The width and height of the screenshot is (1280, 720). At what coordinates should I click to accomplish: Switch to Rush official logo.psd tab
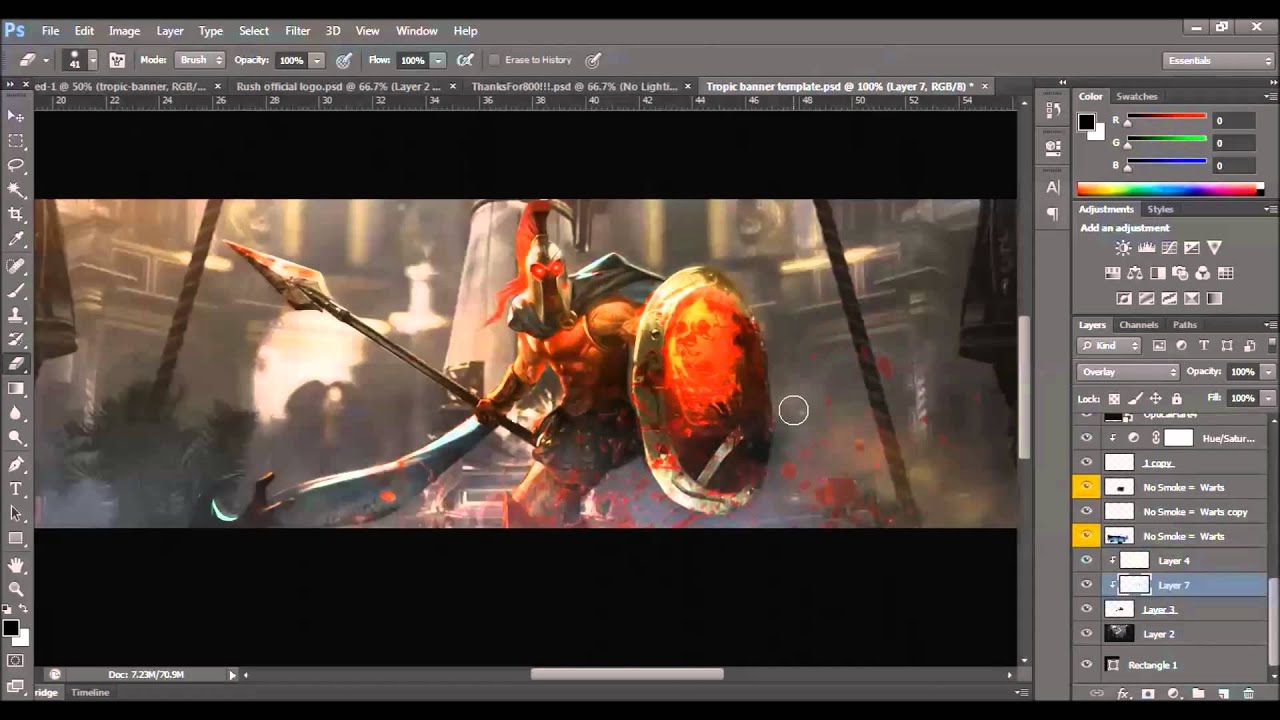click(337, 87)
